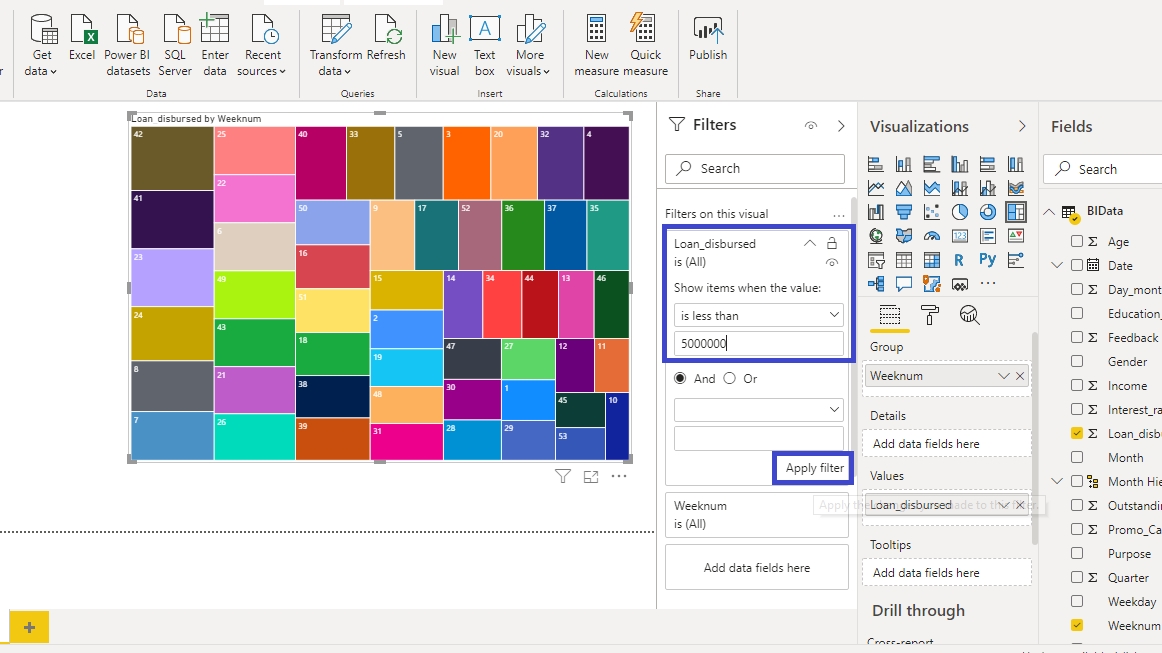Select the Or radio button
This screenshot has width=1162, height=653.
(x=729, y=379)
